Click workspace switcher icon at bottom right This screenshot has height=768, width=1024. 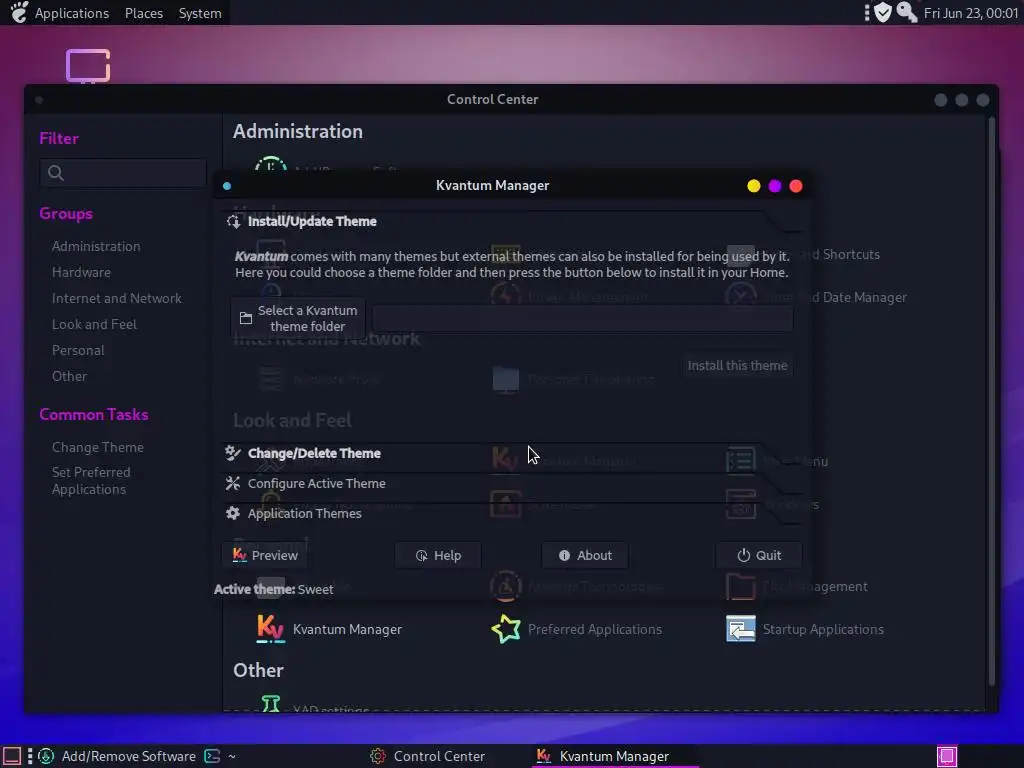[x=947, y=756]
